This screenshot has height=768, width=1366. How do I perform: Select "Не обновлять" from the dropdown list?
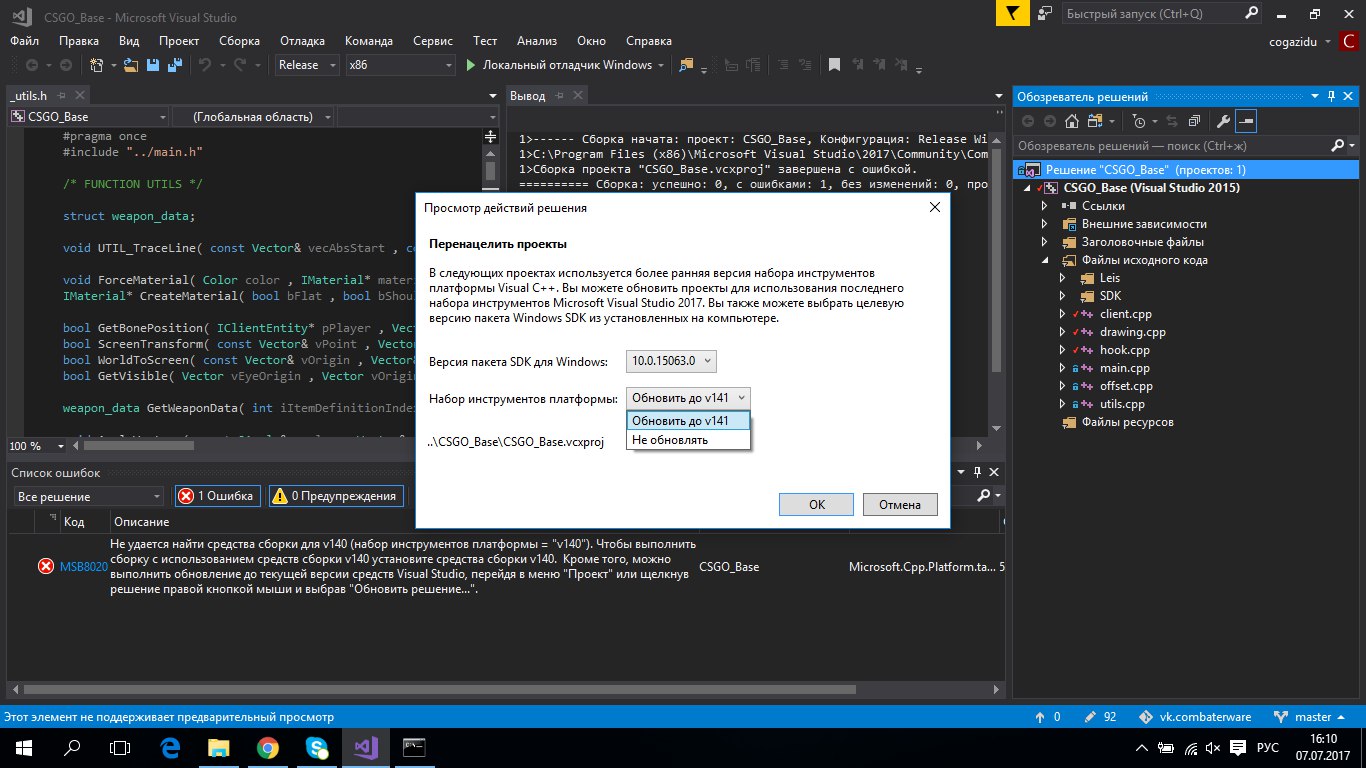(x=671, y=440)
